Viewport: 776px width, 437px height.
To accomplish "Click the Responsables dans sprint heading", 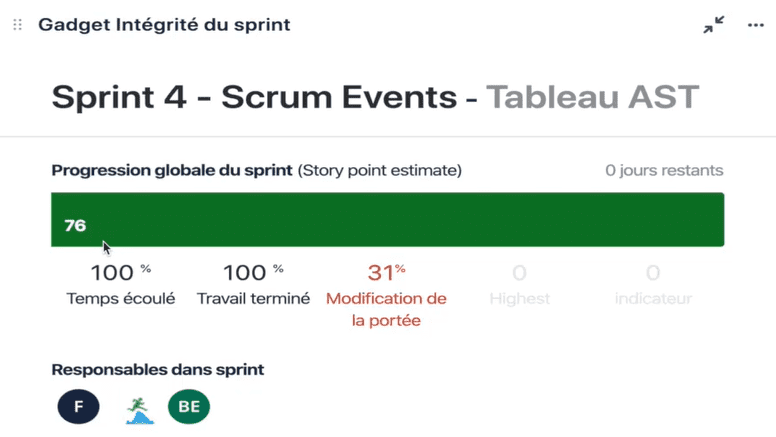I will 158,370.
